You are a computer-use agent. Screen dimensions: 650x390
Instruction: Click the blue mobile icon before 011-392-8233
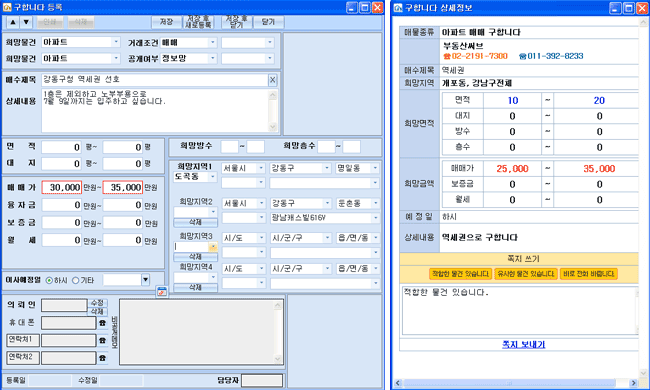(x=523, y=56)
